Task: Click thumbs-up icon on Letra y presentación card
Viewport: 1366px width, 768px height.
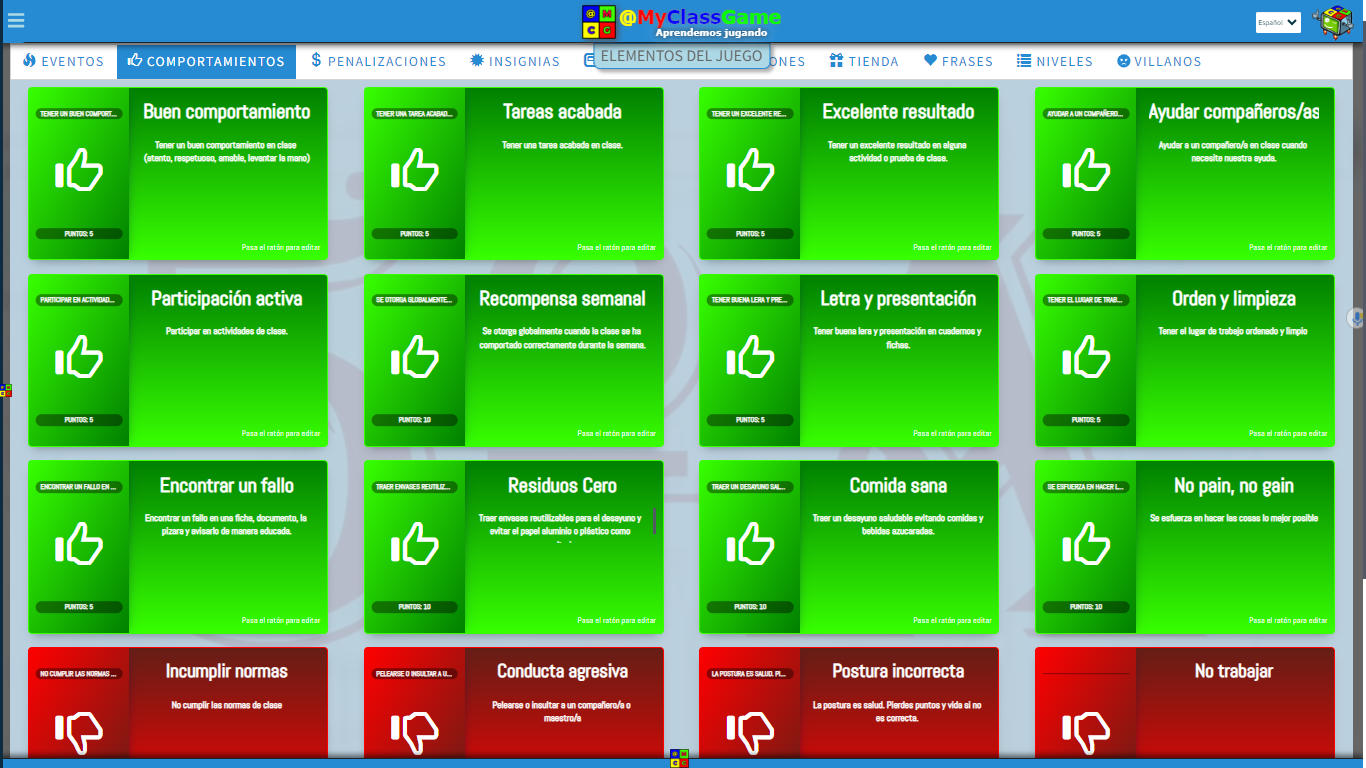Action: (x=750, y=356)
